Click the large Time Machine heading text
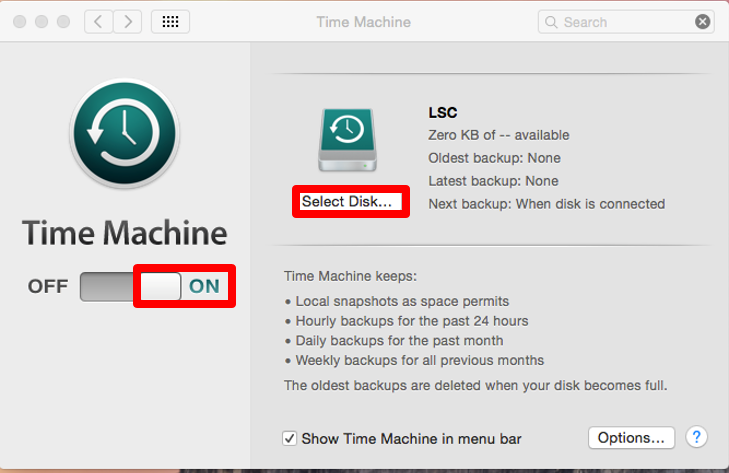729x473 pixels. [125, 233]
